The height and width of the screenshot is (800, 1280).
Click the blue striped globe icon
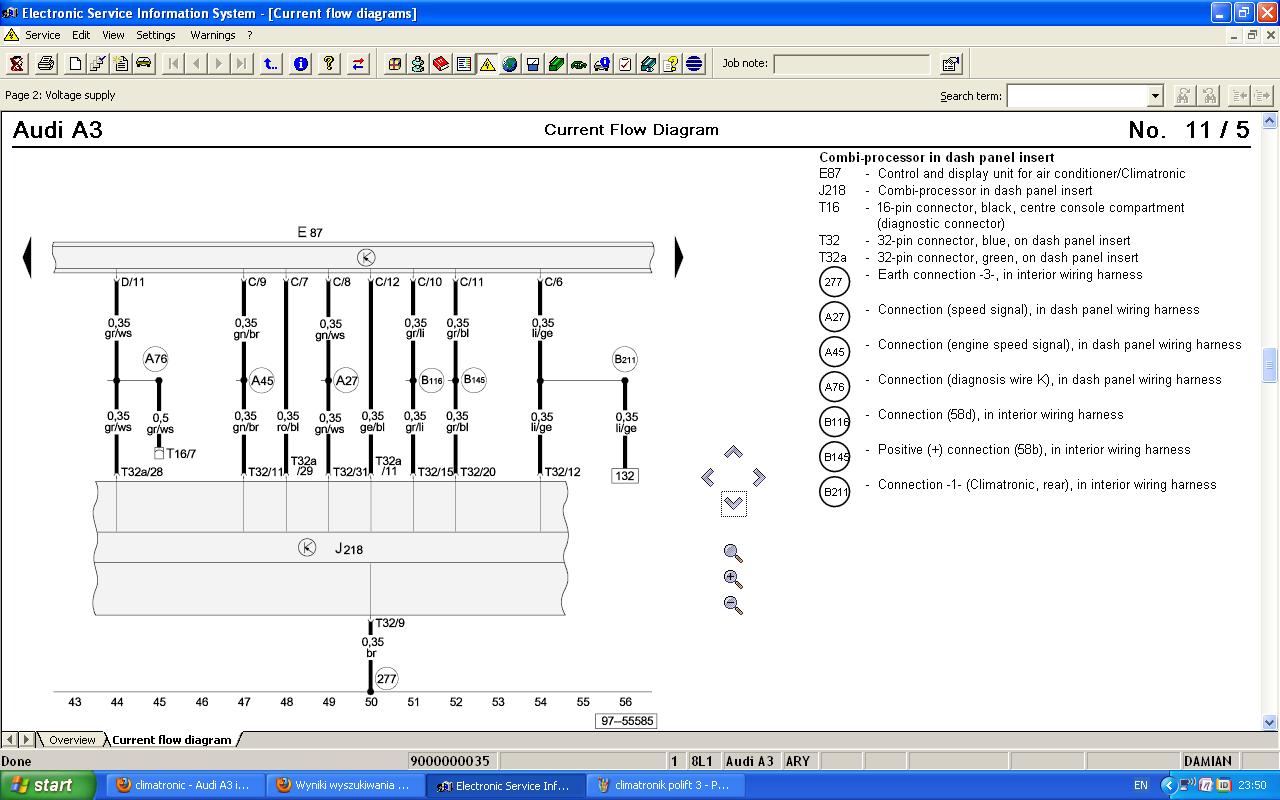click(x=694, y=64)
